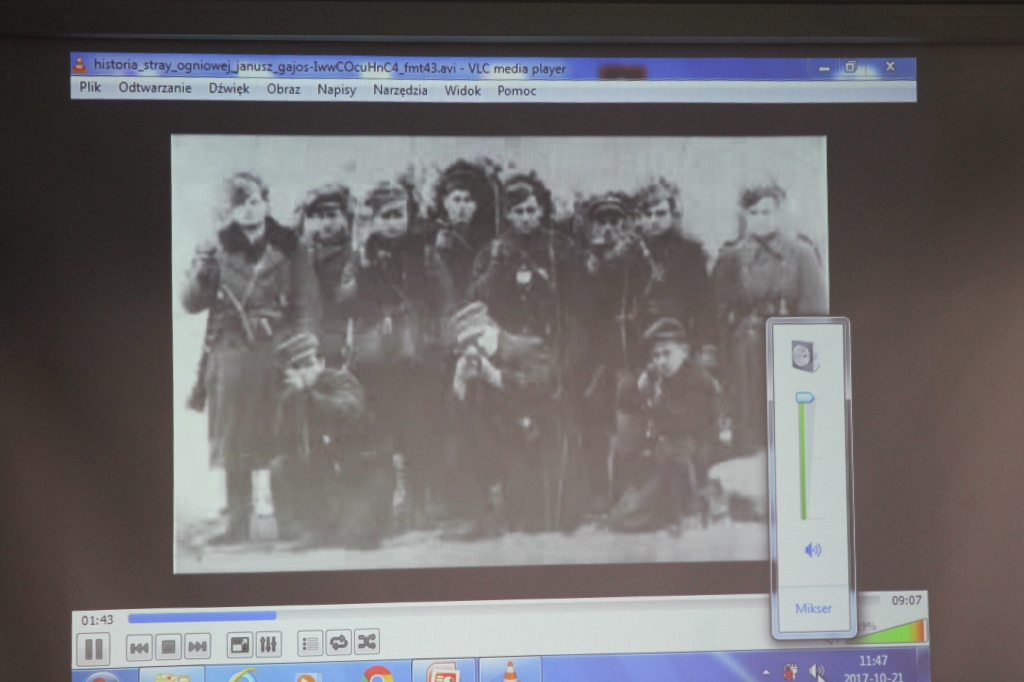Open the Plik menu
Screen dimensions: 1024x682
pyautogui.click(x=90, y=88)
